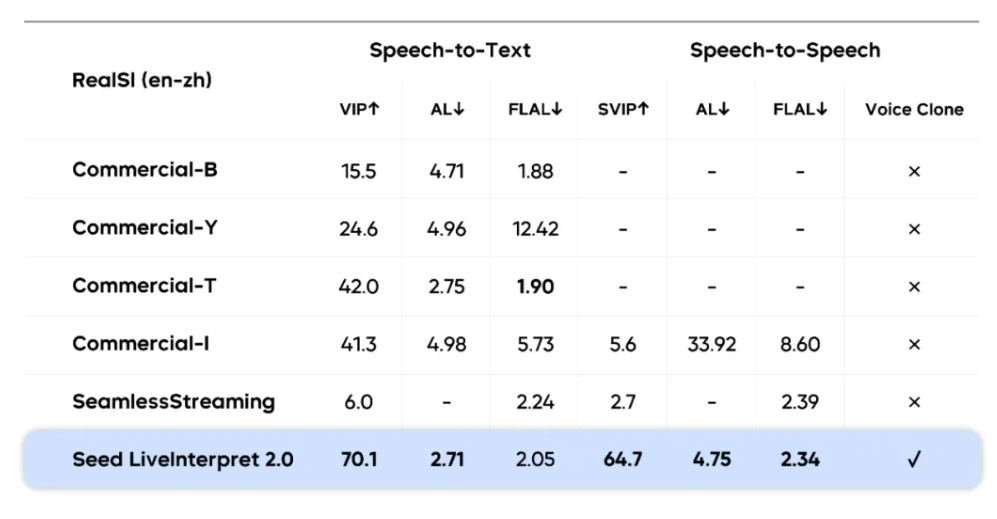Click the SVIP↑ column header
The height and width of the screenshot is (519, 997).
(x=623, y=110)
